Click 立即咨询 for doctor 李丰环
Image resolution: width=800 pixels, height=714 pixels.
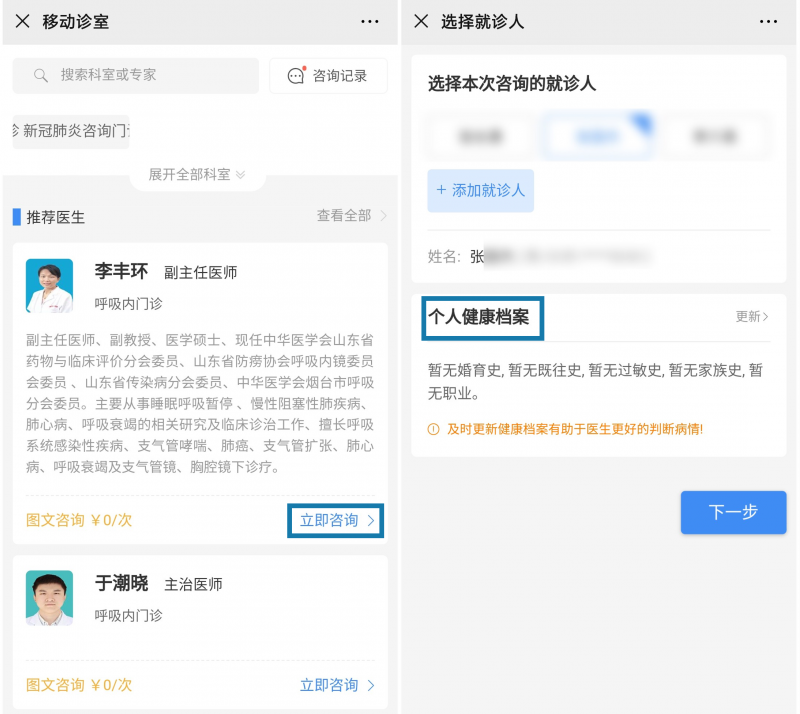tap(336, 520)
